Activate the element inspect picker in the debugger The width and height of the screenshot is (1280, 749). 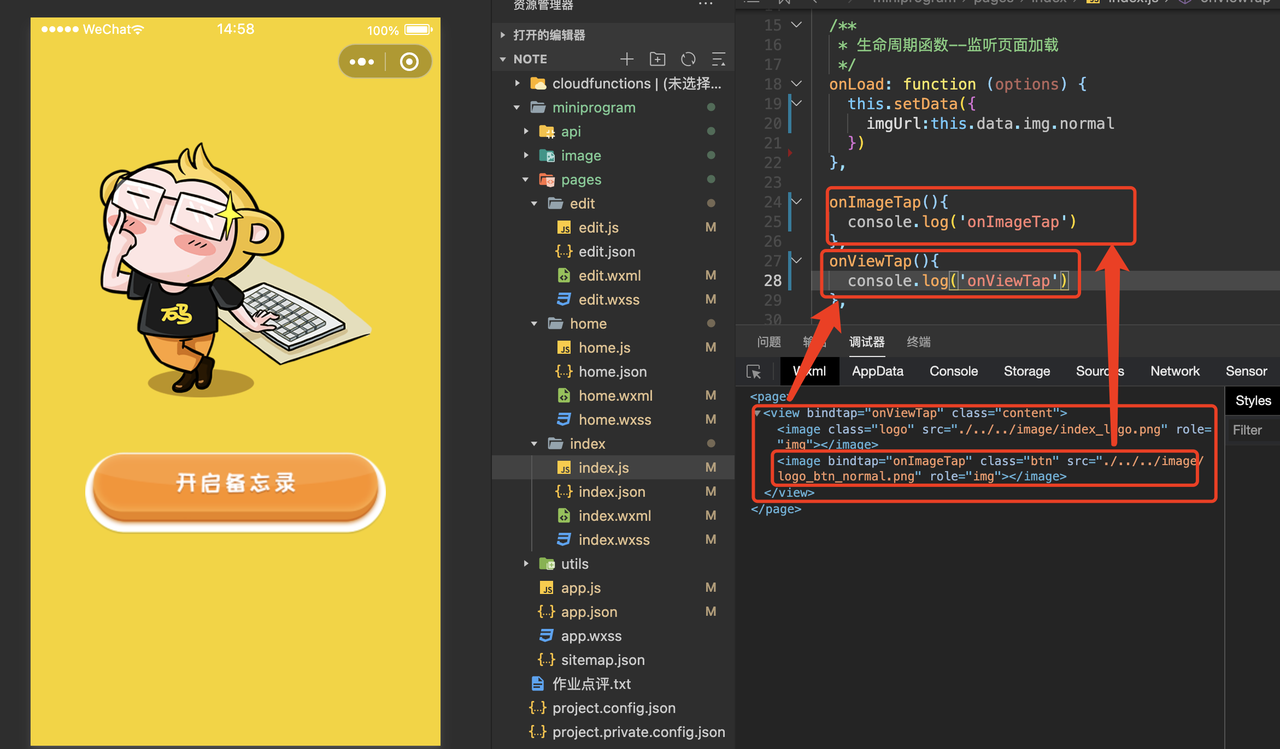tap(754, 371)
